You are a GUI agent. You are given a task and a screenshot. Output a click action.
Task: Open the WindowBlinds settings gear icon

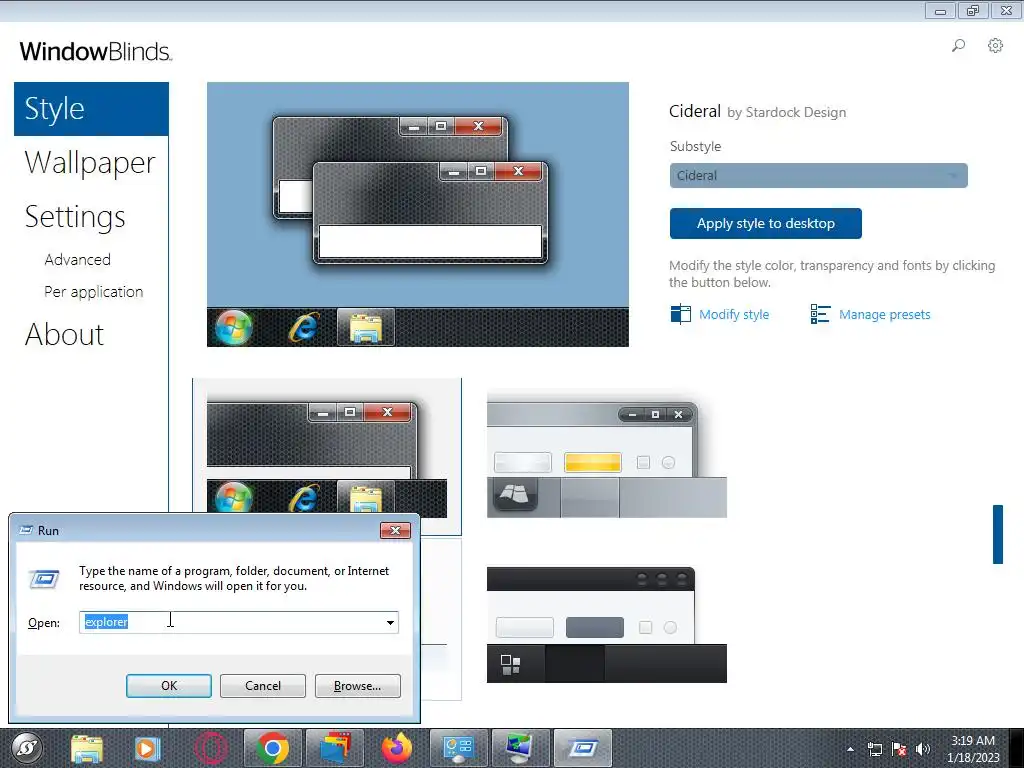(x=995, y=46)
